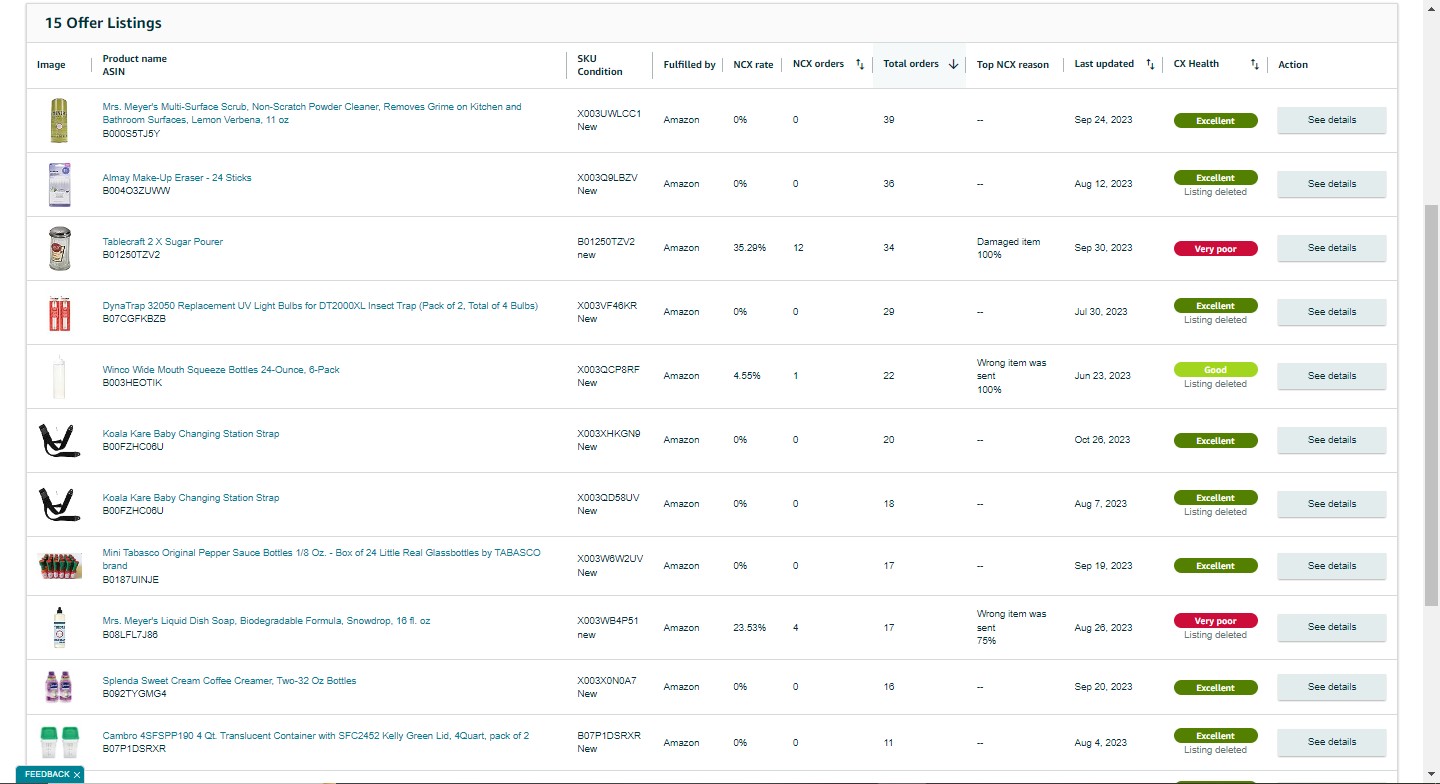Open Koala Kare Strap link for X003XHKGN9
Image resolution: width=1440 pixels, height=784 pixels.
(x=191, y=434)
